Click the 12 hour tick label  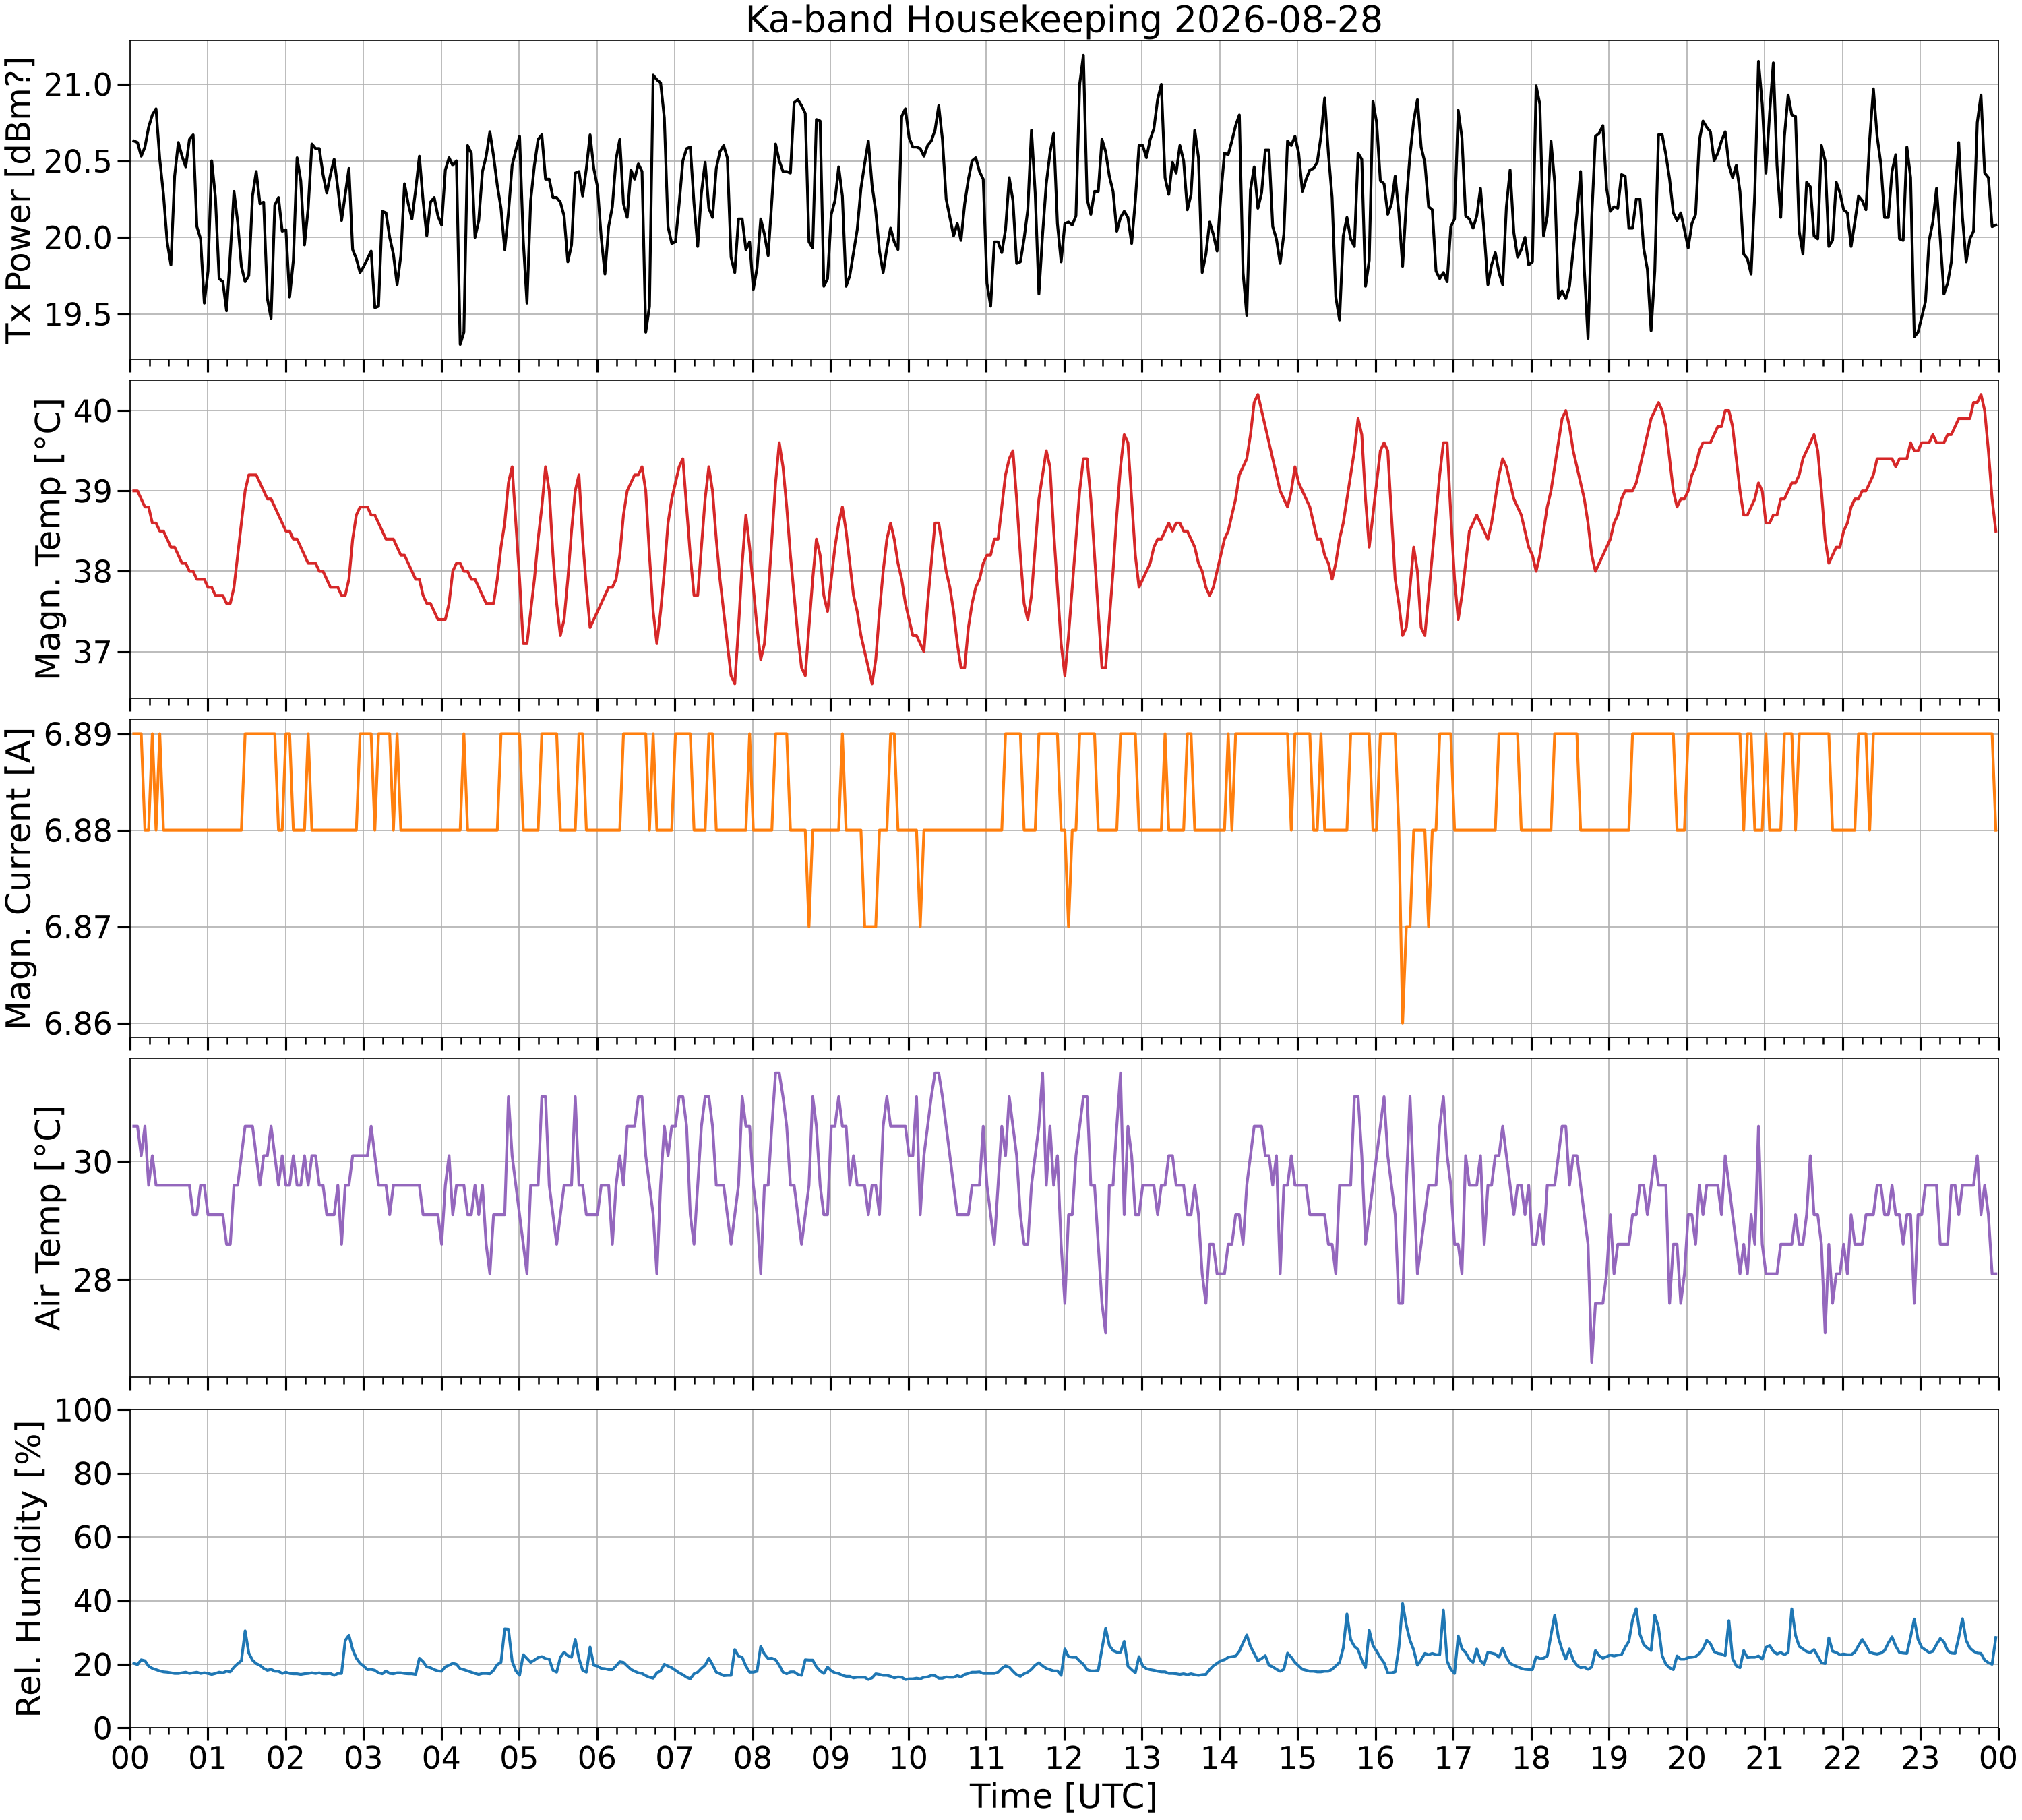click(x=1064, y=1757)
